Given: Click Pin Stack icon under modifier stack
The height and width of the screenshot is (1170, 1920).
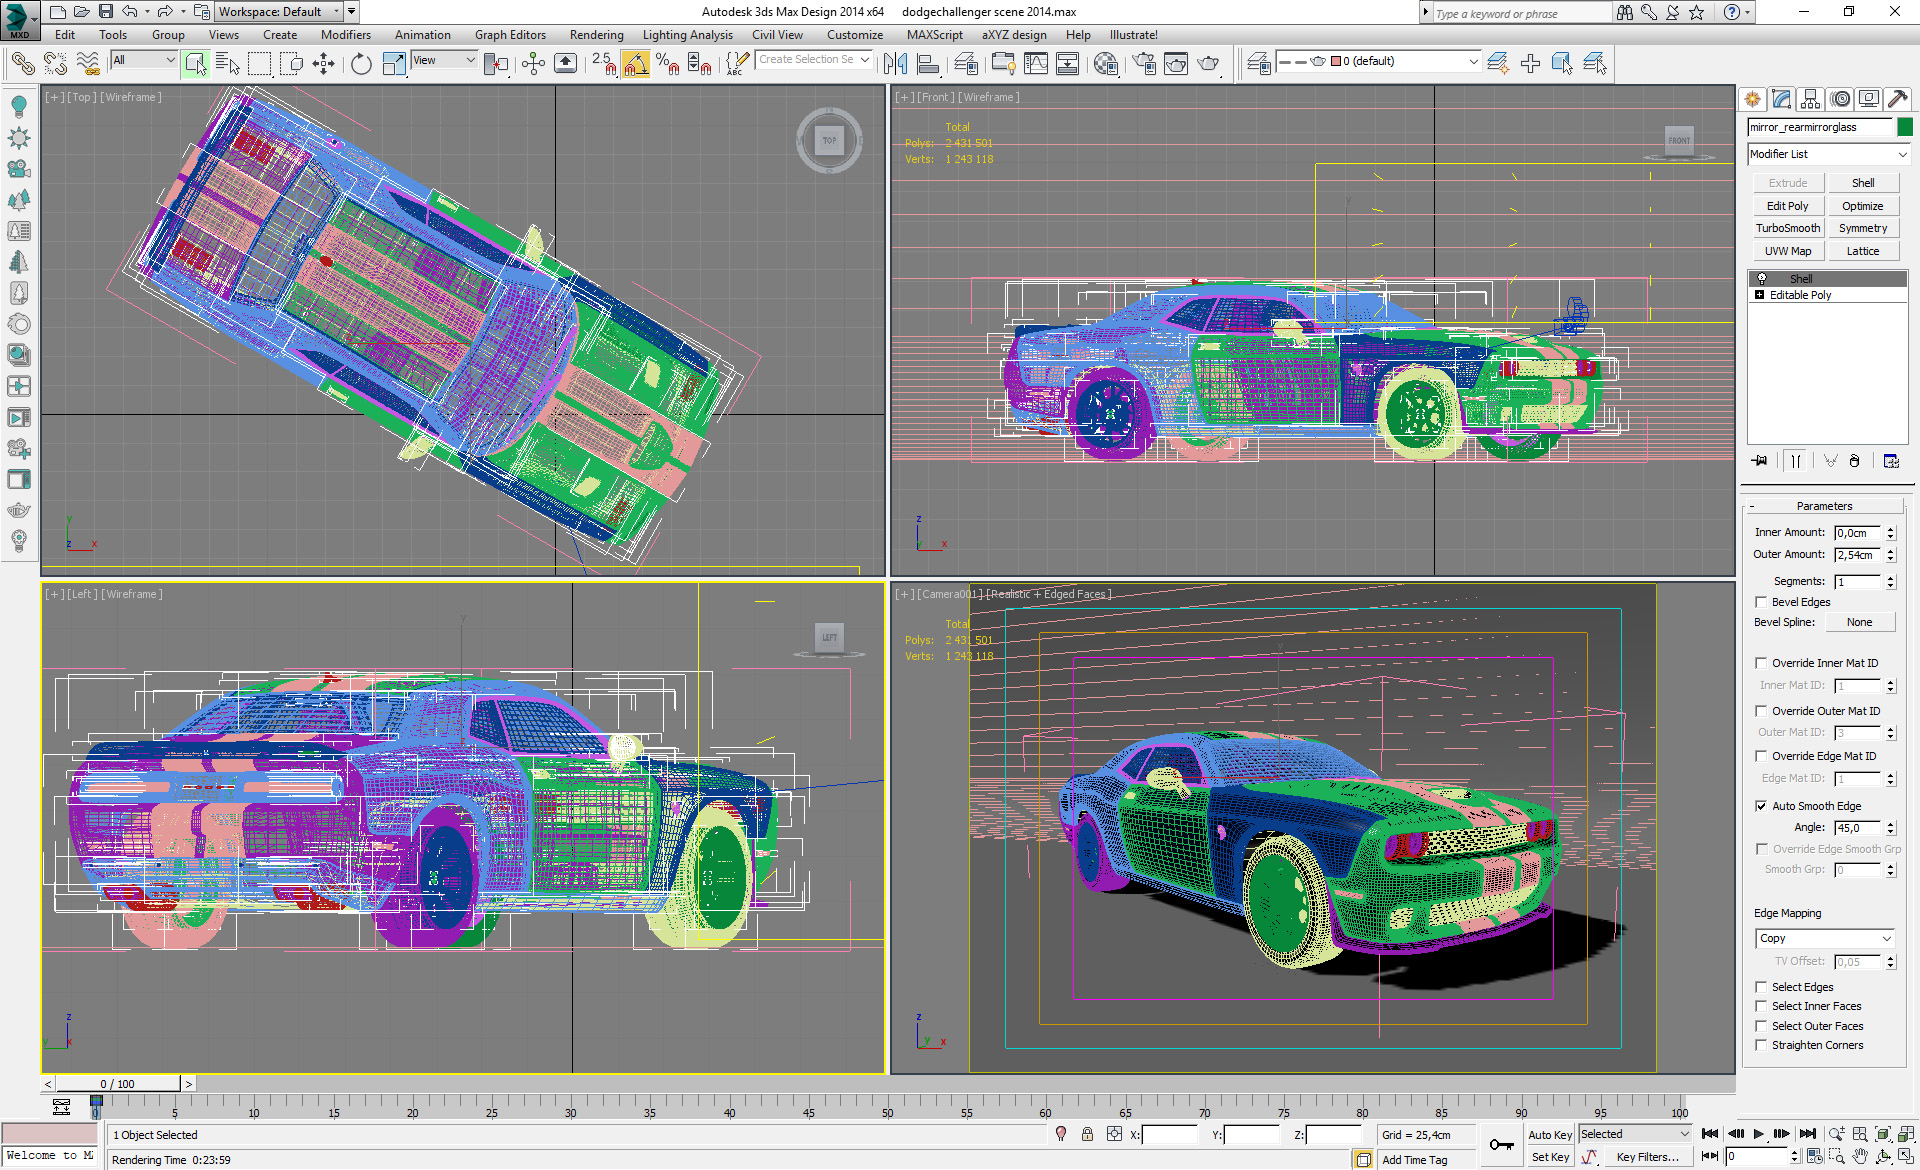Looking at the screenshot, I should pyautogui.click(x=1760, y=461).
